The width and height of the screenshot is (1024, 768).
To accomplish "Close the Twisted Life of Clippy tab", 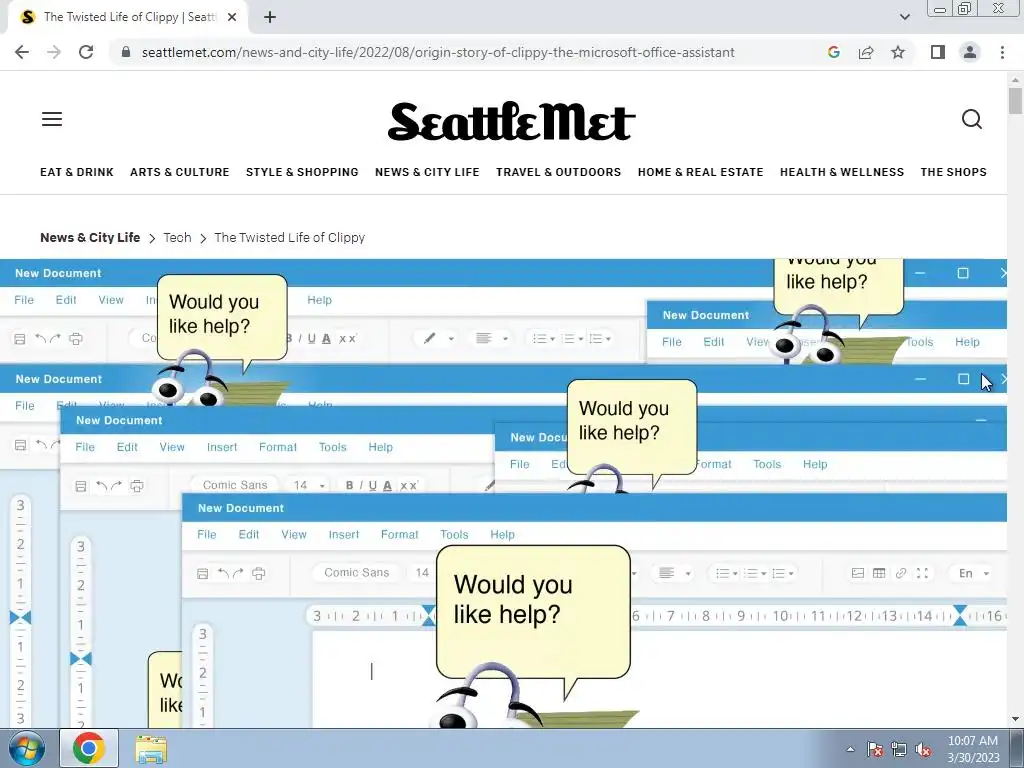I will click(x=232, y=17).
